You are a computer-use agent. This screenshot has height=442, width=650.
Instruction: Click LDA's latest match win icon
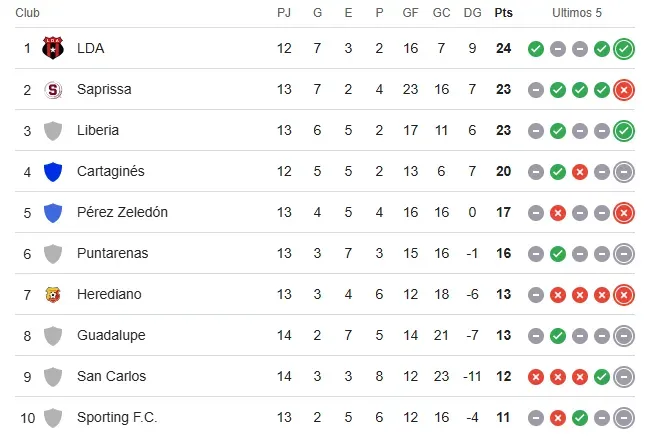[x=624, y=48]
